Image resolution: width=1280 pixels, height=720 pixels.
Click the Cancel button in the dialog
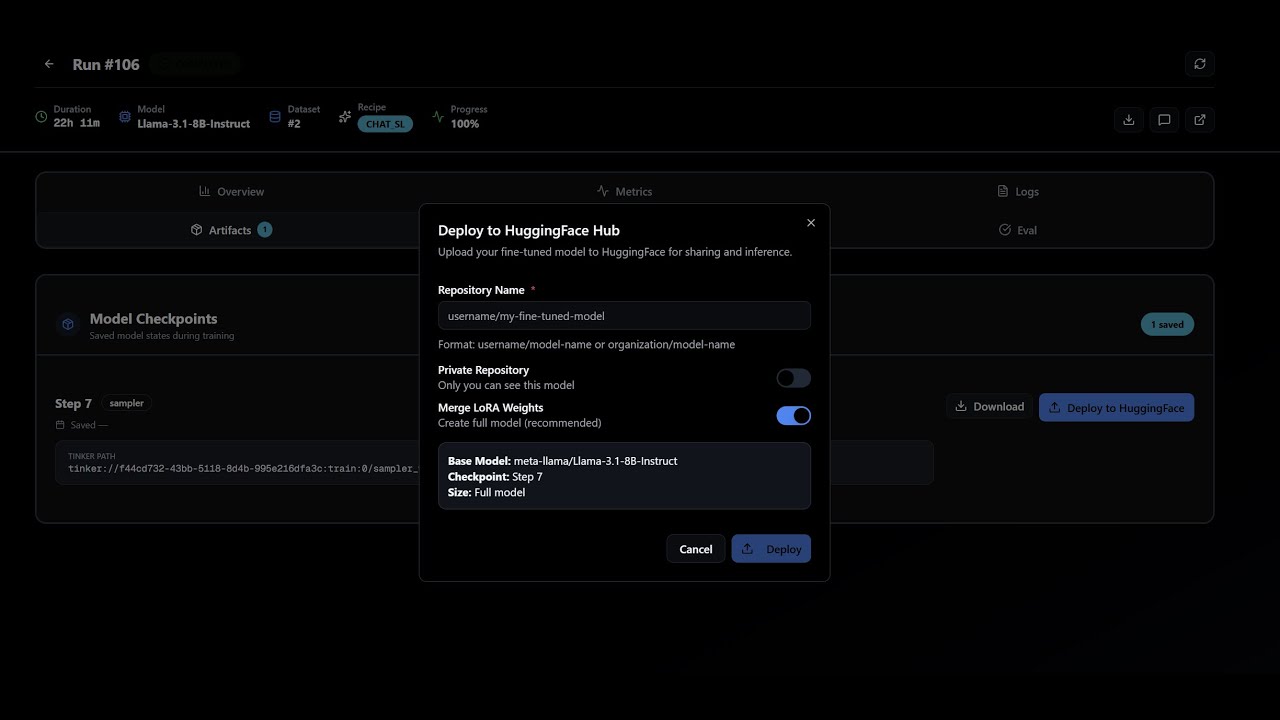click(x=696, y=549)
